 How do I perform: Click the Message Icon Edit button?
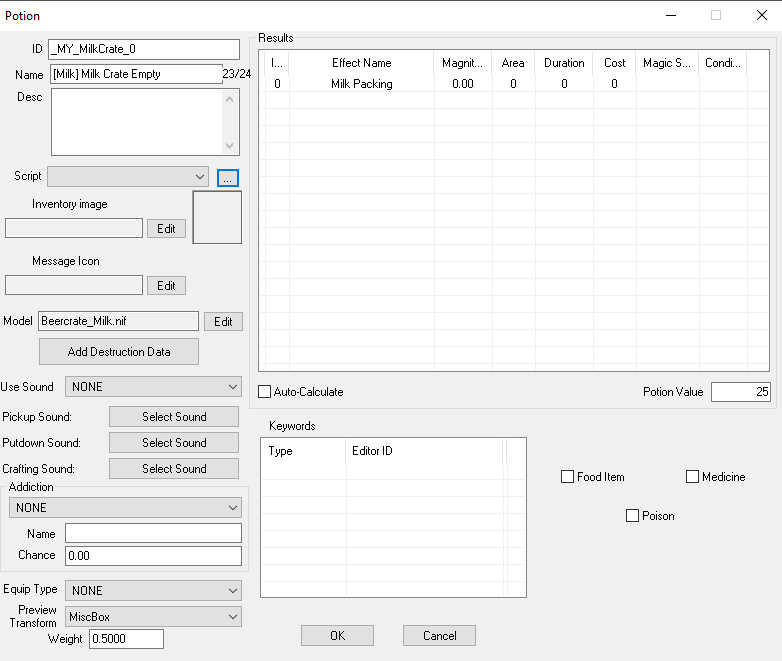pyautogui.click(x=166, y=285)
